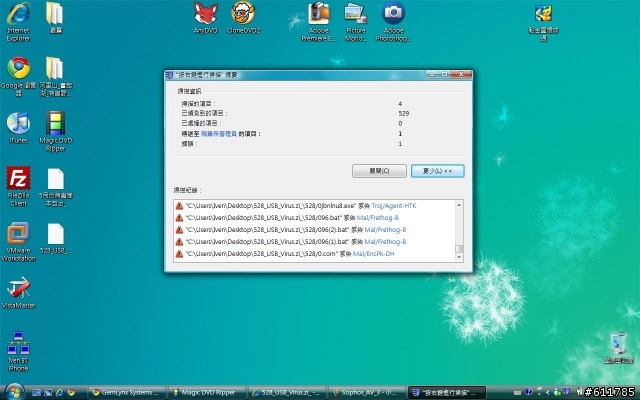Open the Troj/Agent-HTK threat link
Viewport: 640px width, 400px height.
pyautogui.click(x=394, y=206)
